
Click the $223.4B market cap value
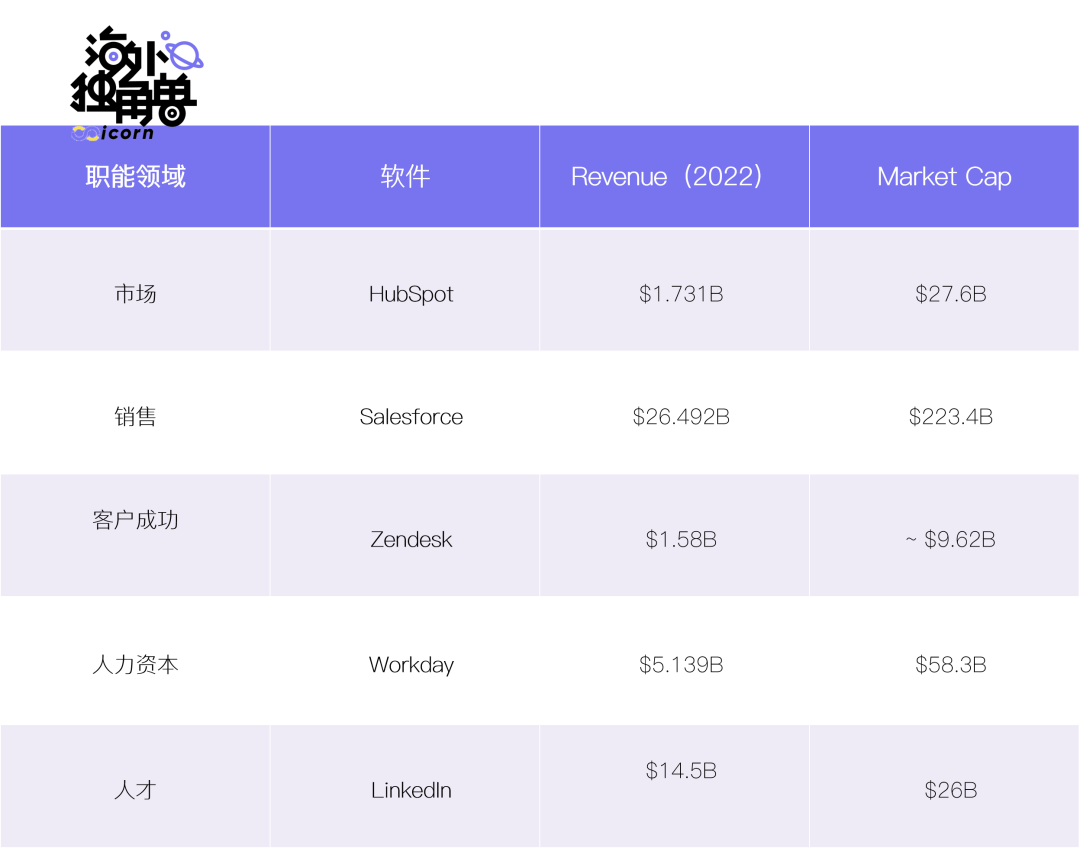click(x=951, y=417)
